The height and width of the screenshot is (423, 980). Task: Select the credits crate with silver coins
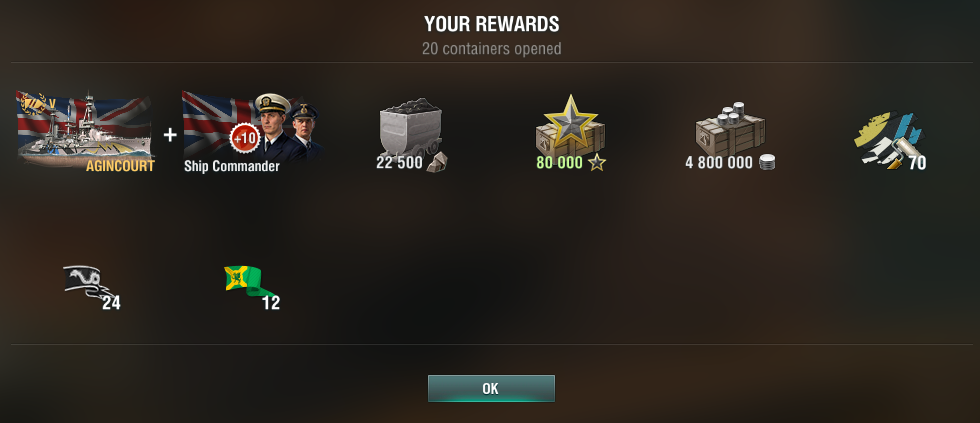pyautogui.click(x=730, y=128)
